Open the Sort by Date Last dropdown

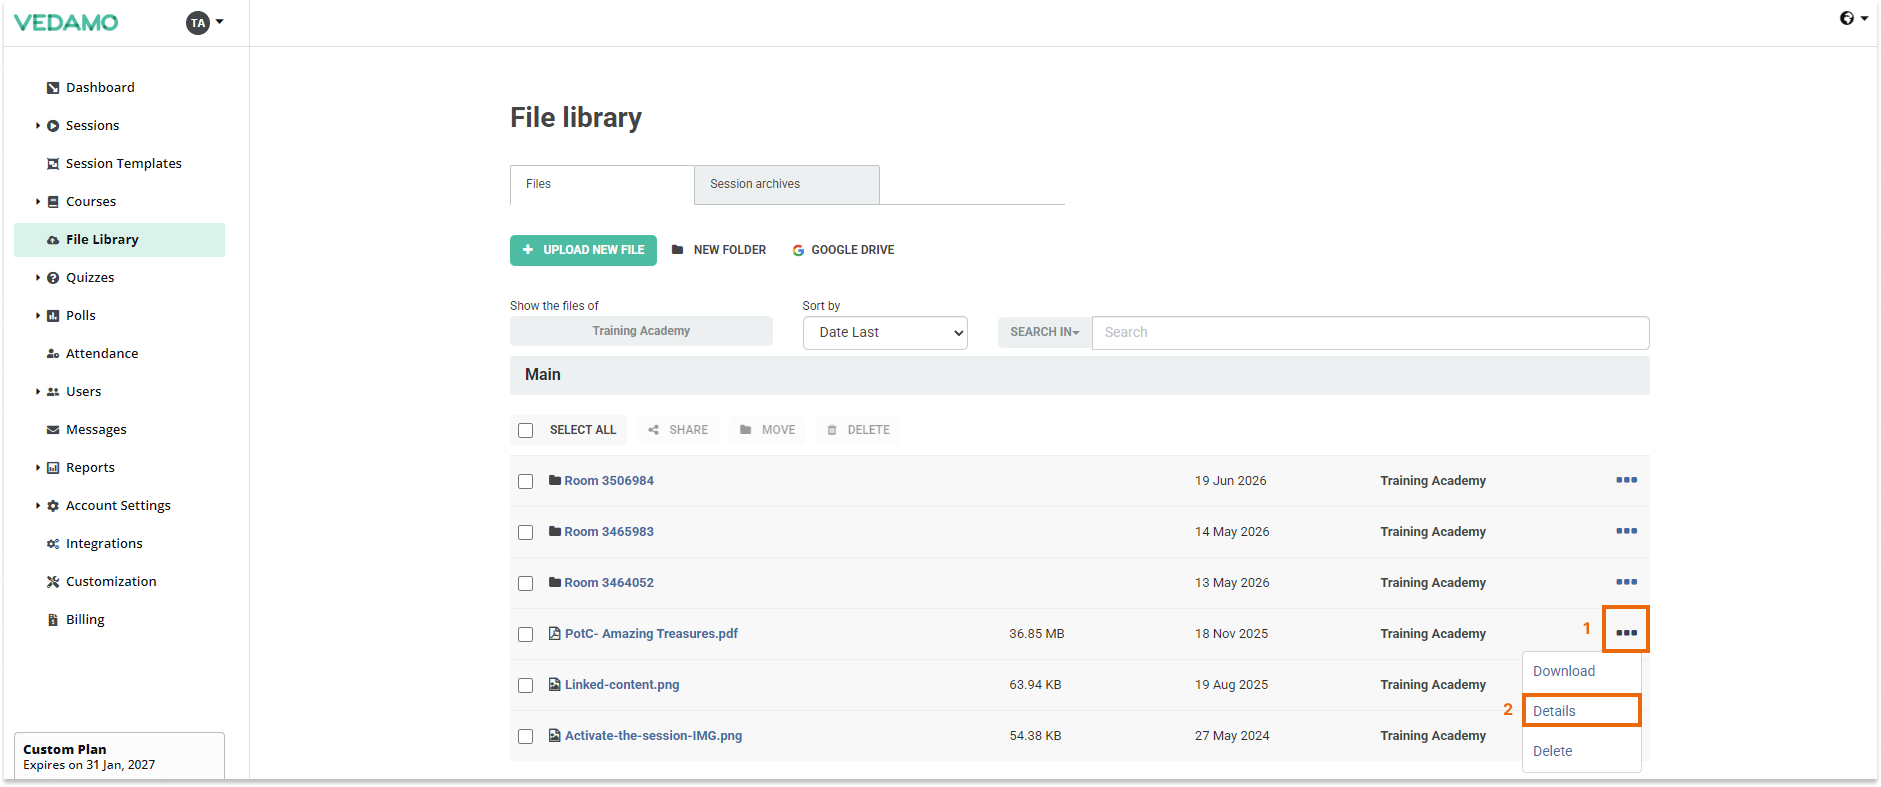(885, 333)
